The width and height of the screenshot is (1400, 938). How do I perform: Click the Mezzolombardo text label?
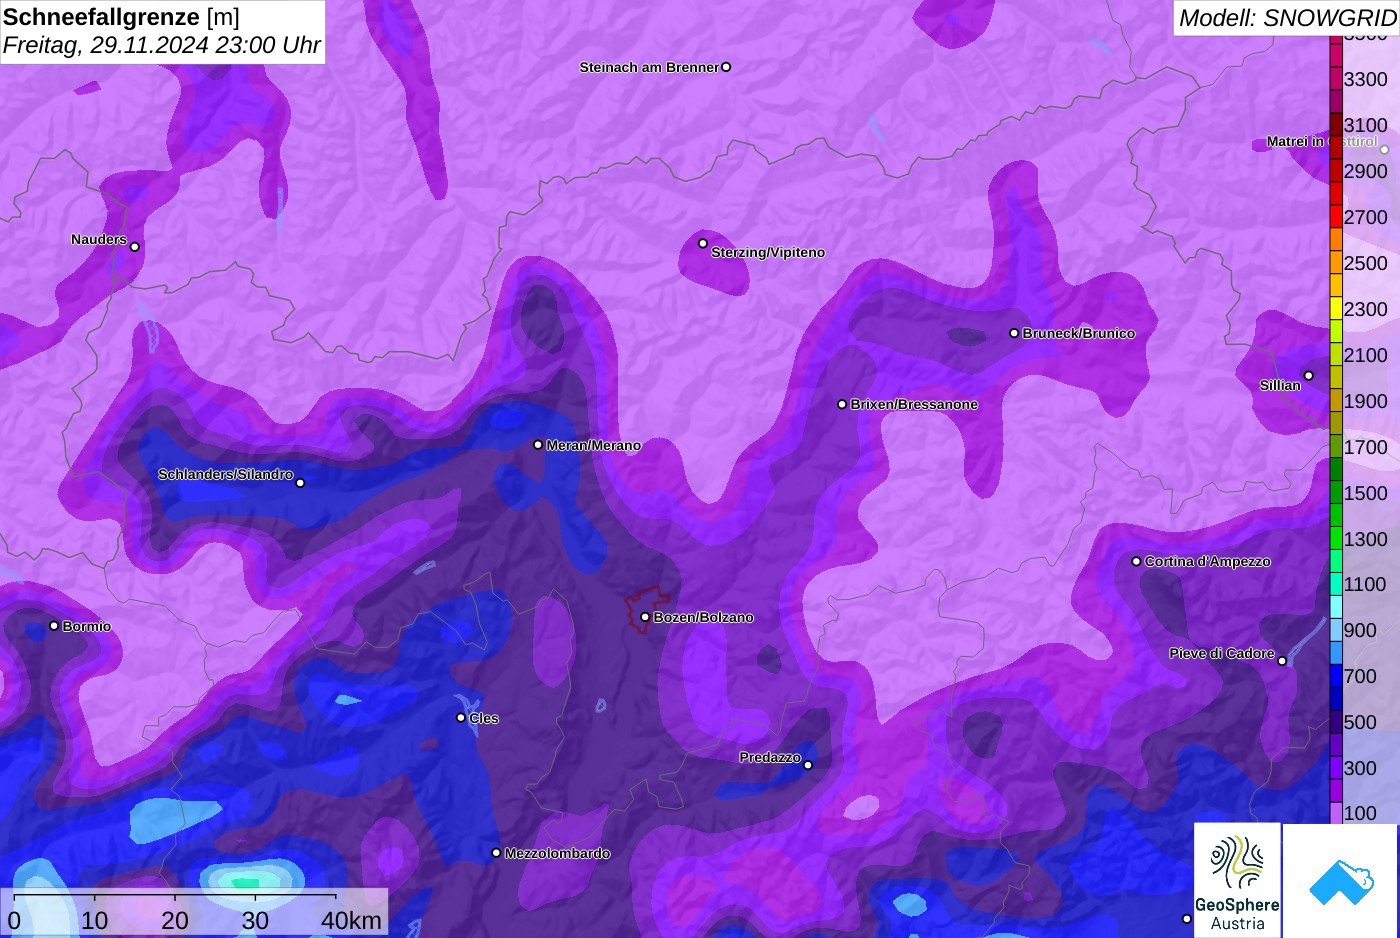click(x=558, y=853)
